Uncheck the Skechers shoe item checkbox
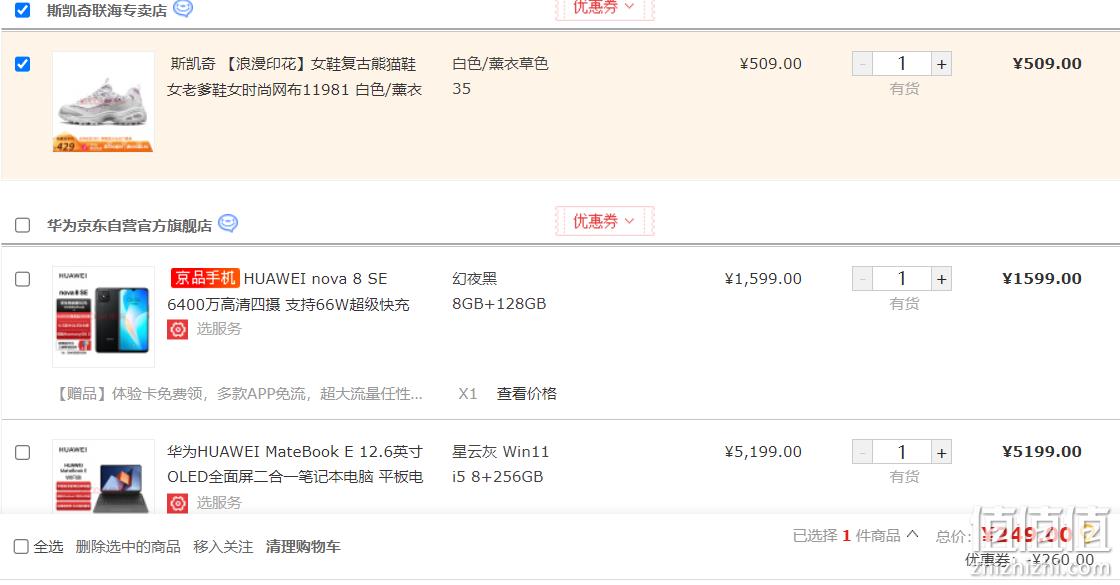 [x=23, y=64]
